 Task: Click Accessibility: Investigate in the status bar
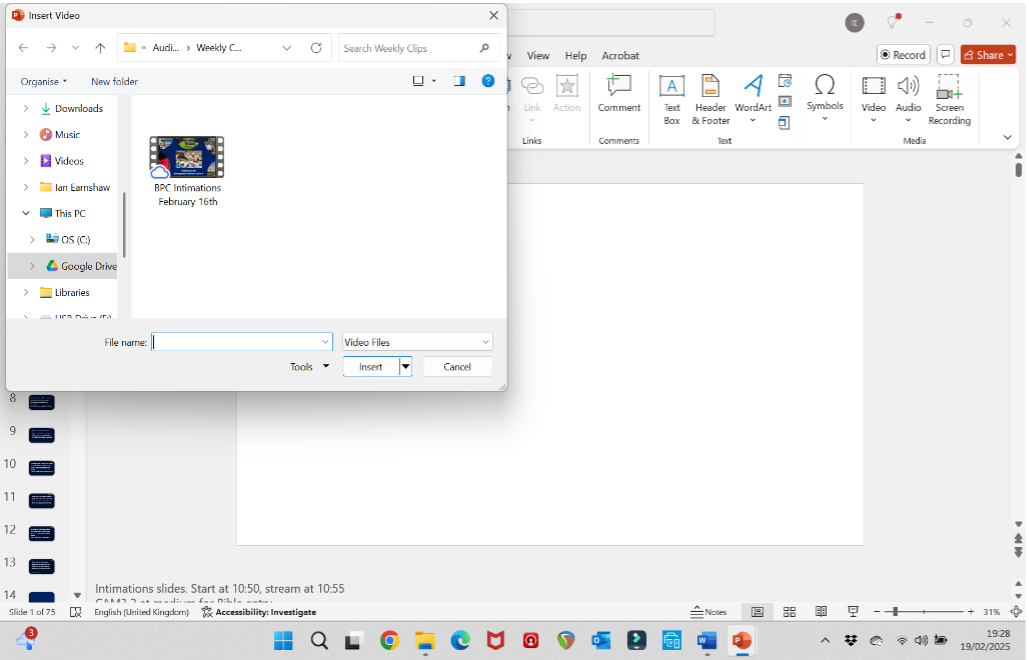(259, 611)
